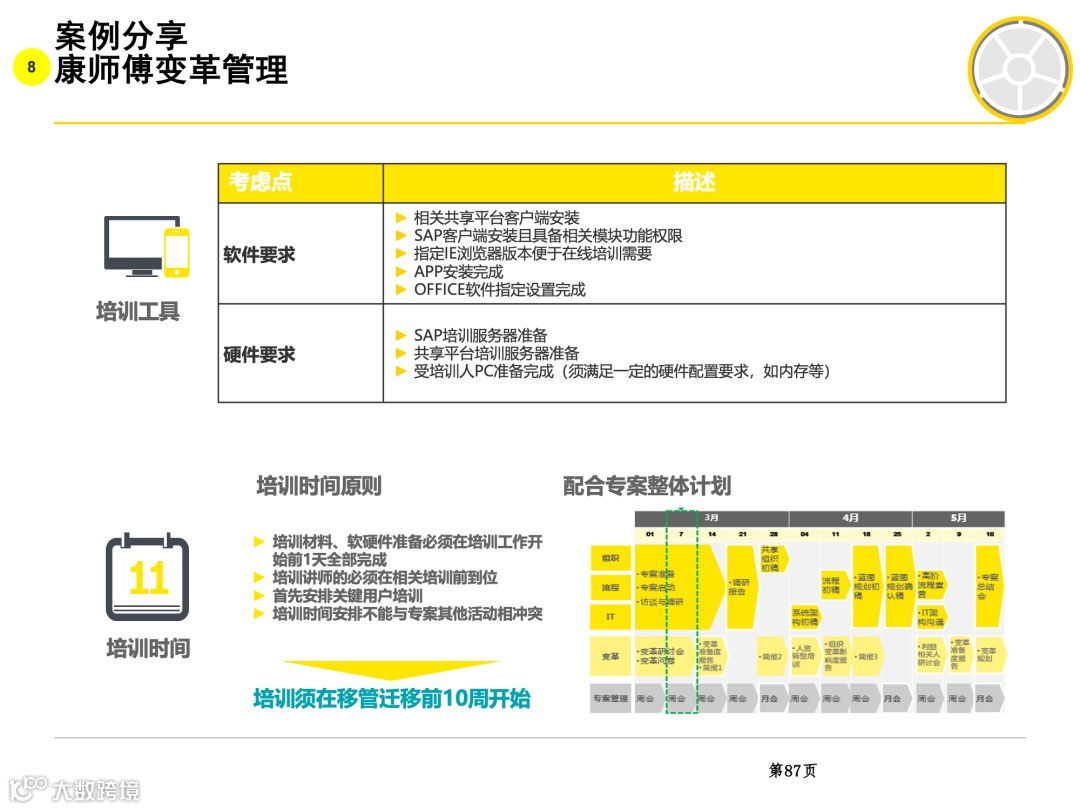Click the 变革 row label in plan chart
1080x810 pixels.
(x=610, y=656)
